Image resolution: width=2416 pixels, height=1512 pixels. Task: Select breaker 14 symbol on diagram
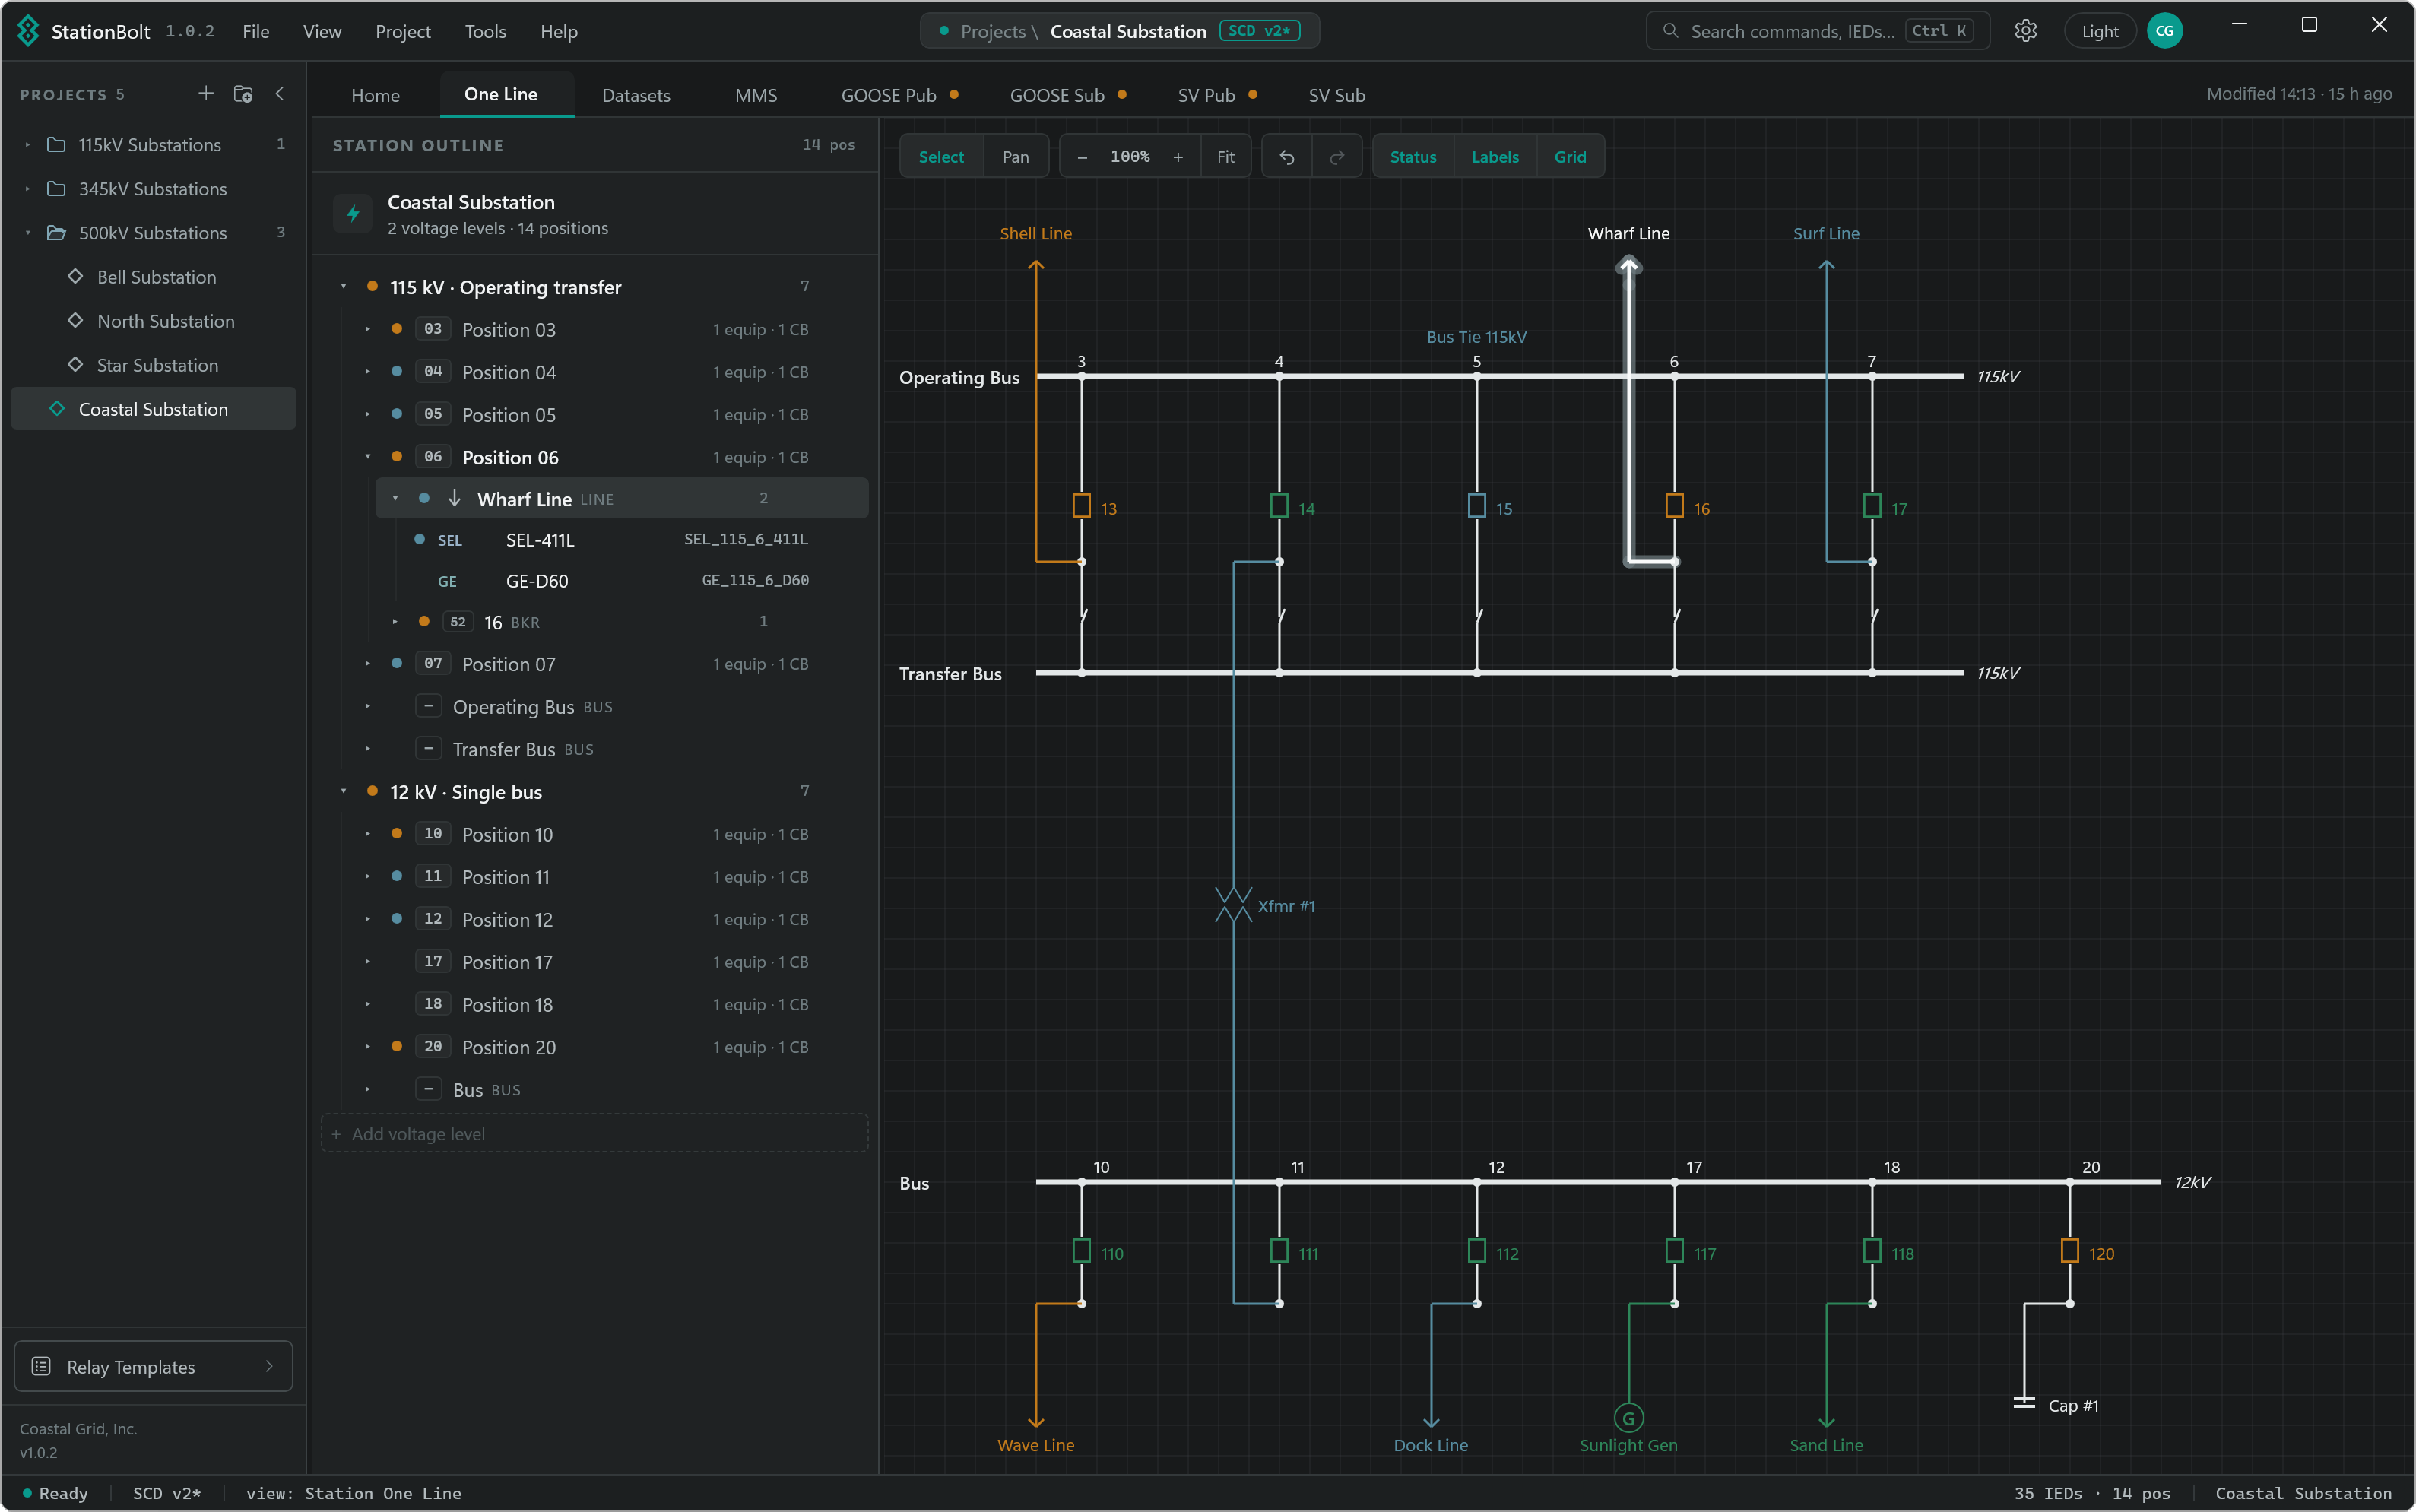pyautogui.click(x=1279, y=506)
